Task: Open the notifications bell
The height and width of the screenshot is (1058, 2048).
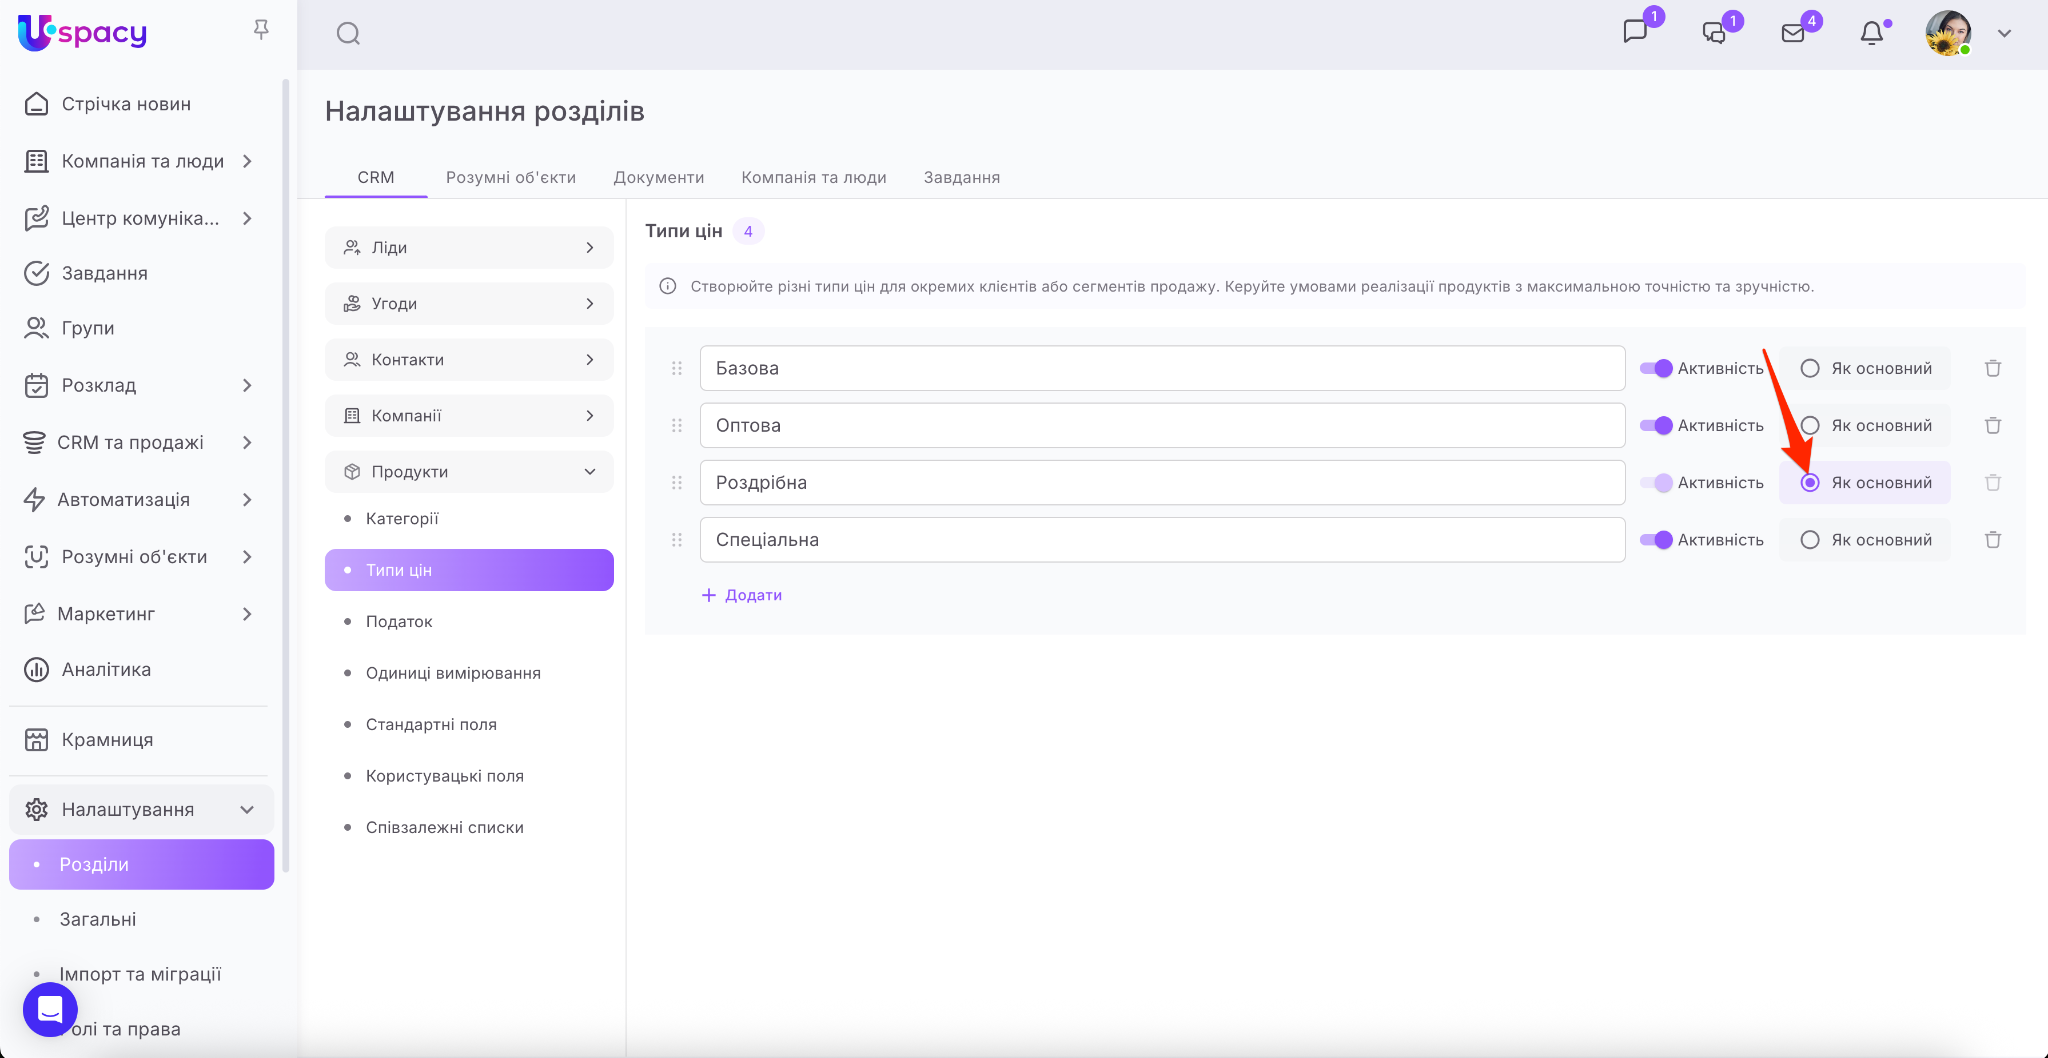Action: (x=1872, y=33)
